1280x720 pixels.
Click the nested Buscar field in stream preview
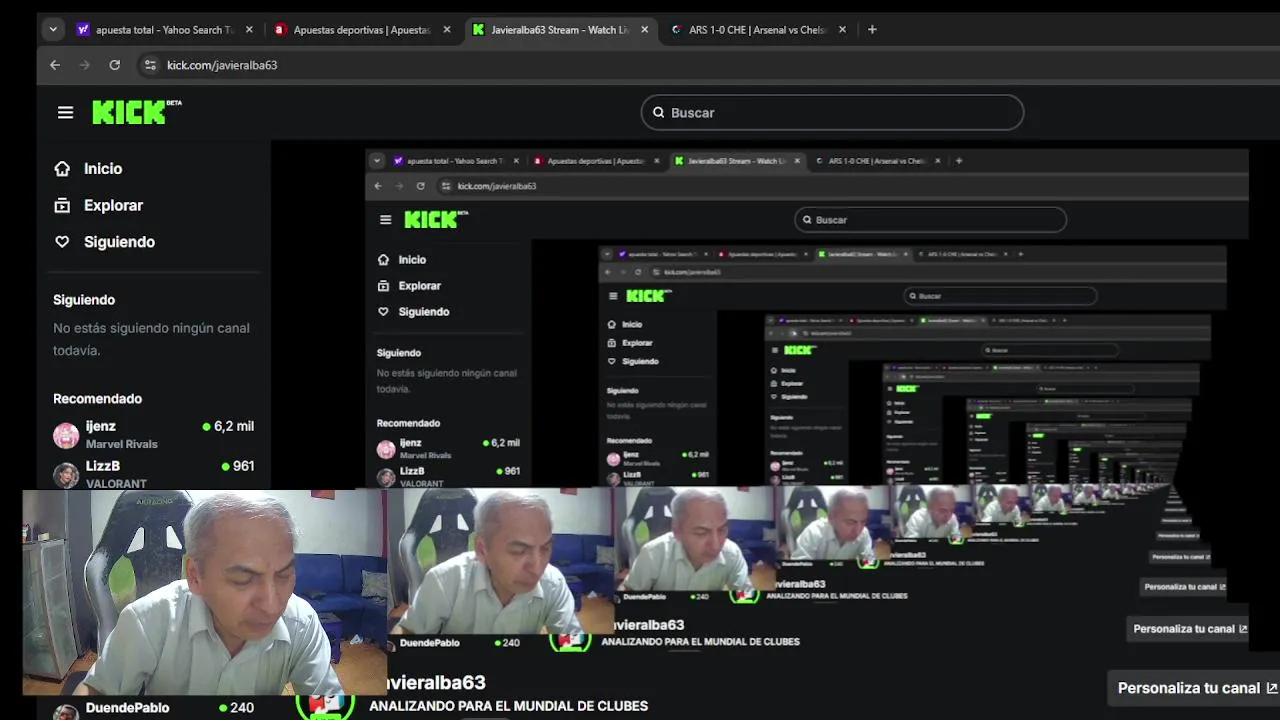(930, 220)
